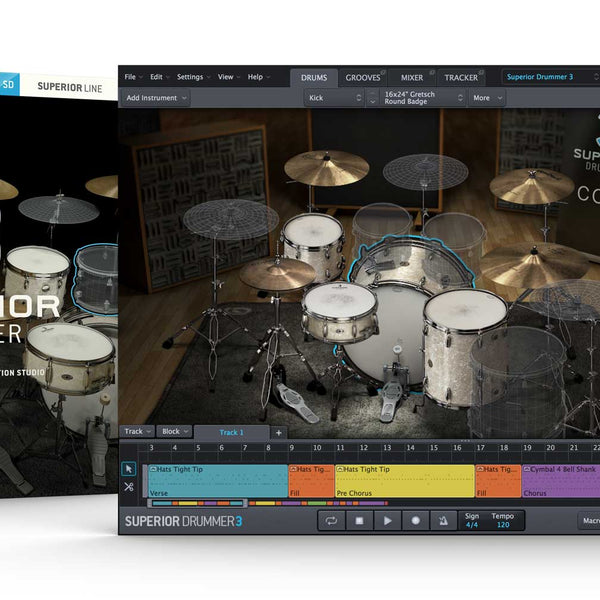Open the Add Instrument dropdown
The height and width of the screenshot is (600, 600).
pos(155,98)
